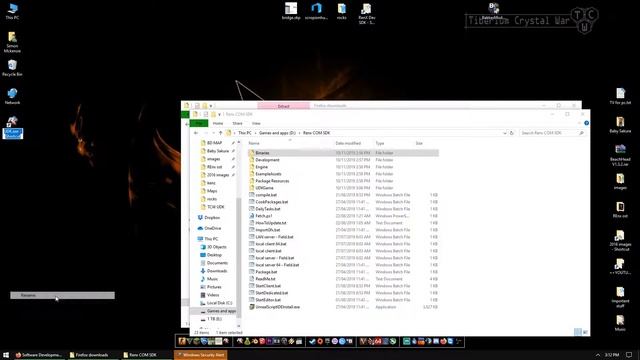Open the Share ribbon tab
The height and width of the screenshot is (360, 640).
[237, 123]
